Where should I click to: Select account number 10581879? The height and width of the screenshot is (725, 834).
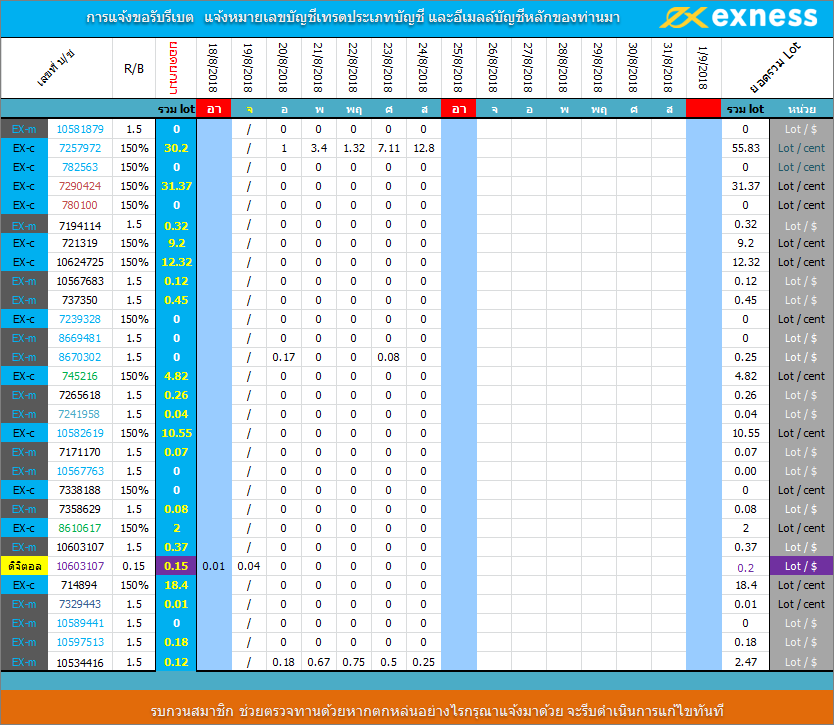80,129
